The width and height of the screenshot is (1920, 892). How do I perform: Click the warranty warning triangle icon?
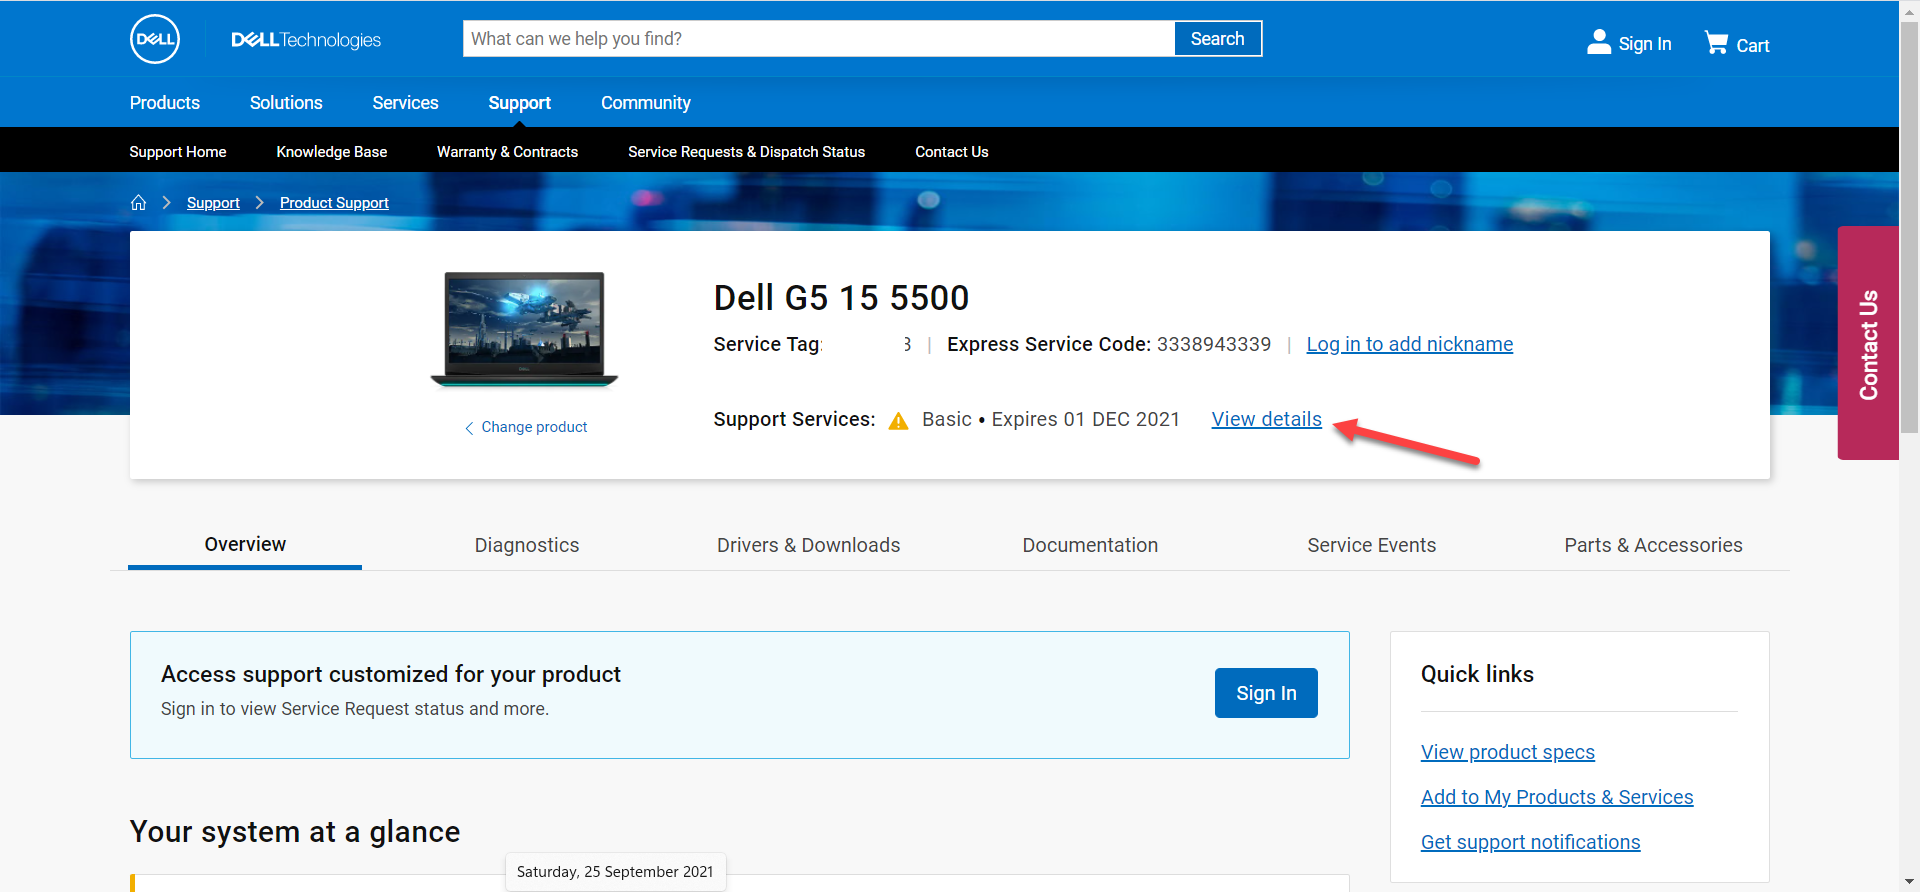[899, 421]
